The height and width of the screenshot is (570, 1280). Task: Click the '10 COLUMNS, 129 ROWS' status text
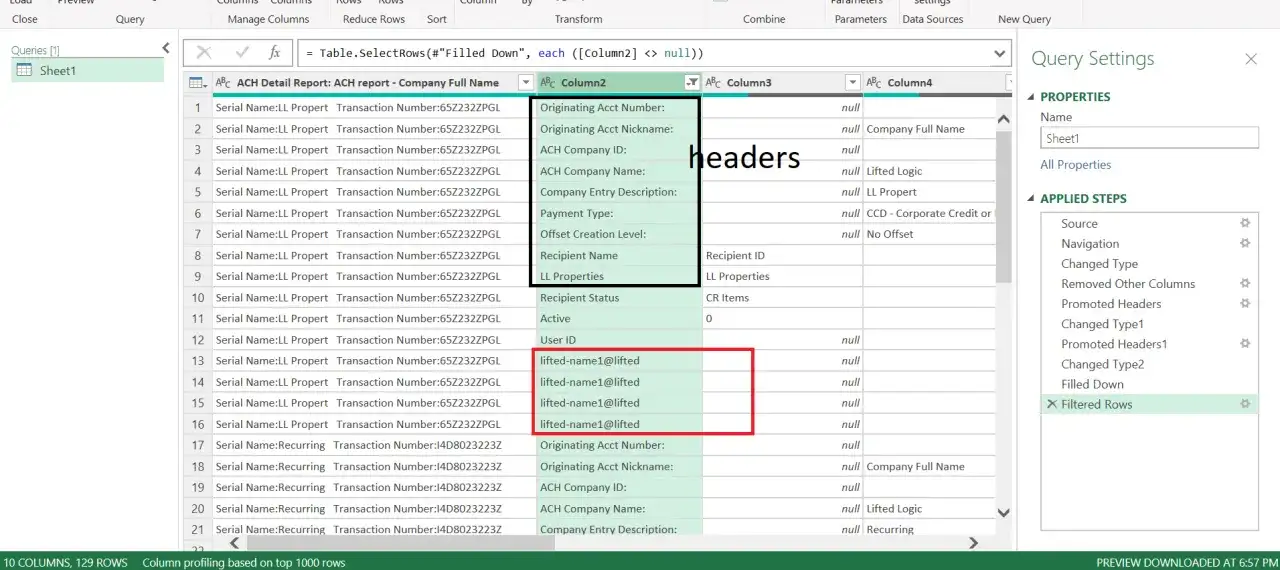click(66, 562)
